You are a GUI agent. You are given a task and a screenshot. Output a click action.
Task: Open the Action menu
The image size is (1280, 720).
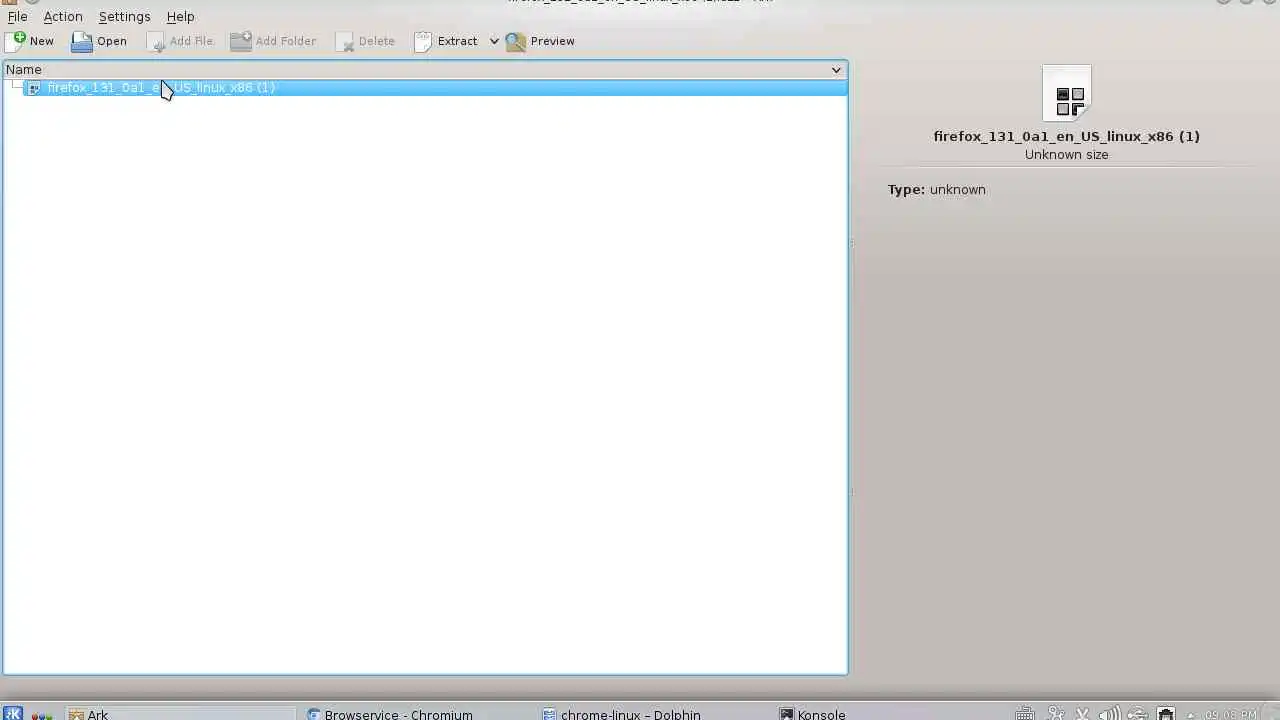coord(63,17)
